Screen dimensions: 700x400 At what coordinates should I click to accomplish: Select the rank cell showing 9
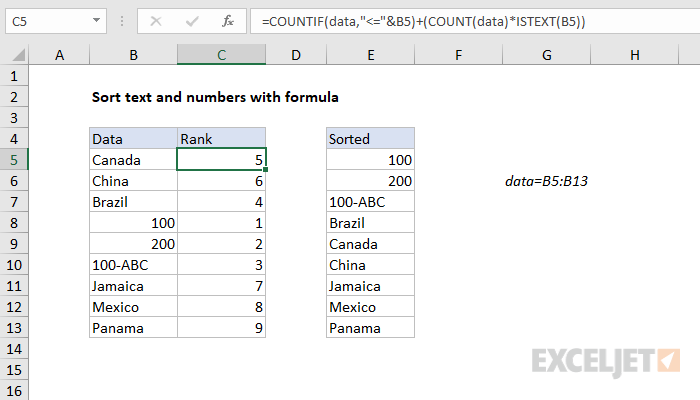(221, 328)
